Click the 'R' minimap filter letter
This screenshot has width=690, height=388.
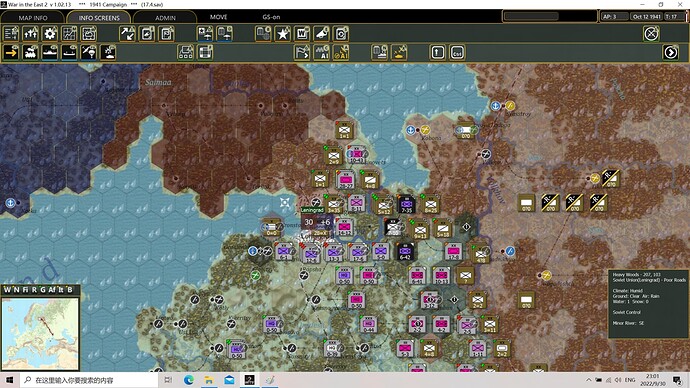[x=34, y=289]
